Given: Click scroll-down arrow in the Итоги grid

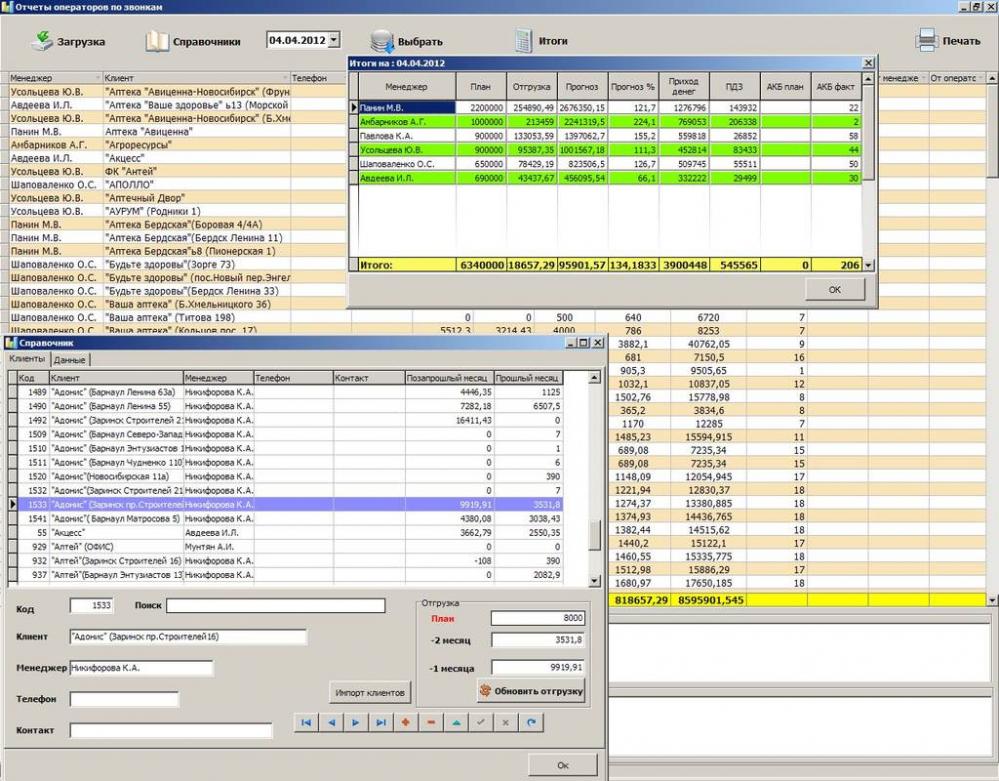Looking at the screenshot, I should point(868,265).
